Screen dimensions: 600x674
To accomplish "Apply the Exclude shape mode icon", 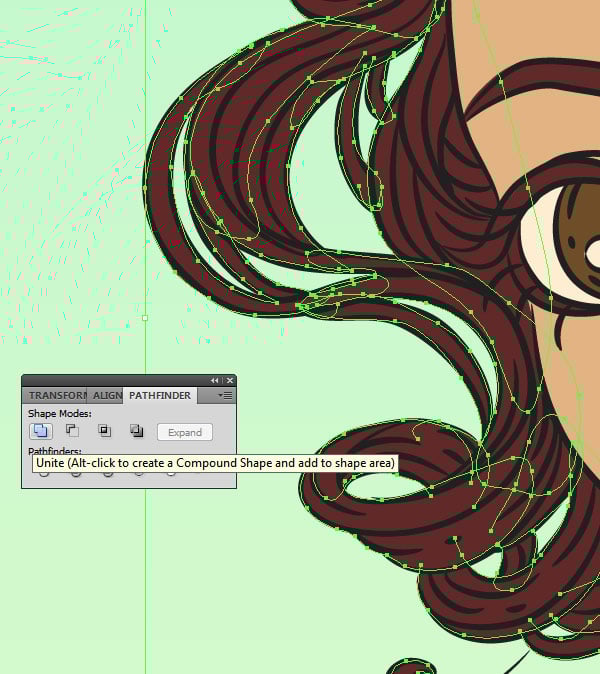I will pyautogui.click(x=137, y=431).
